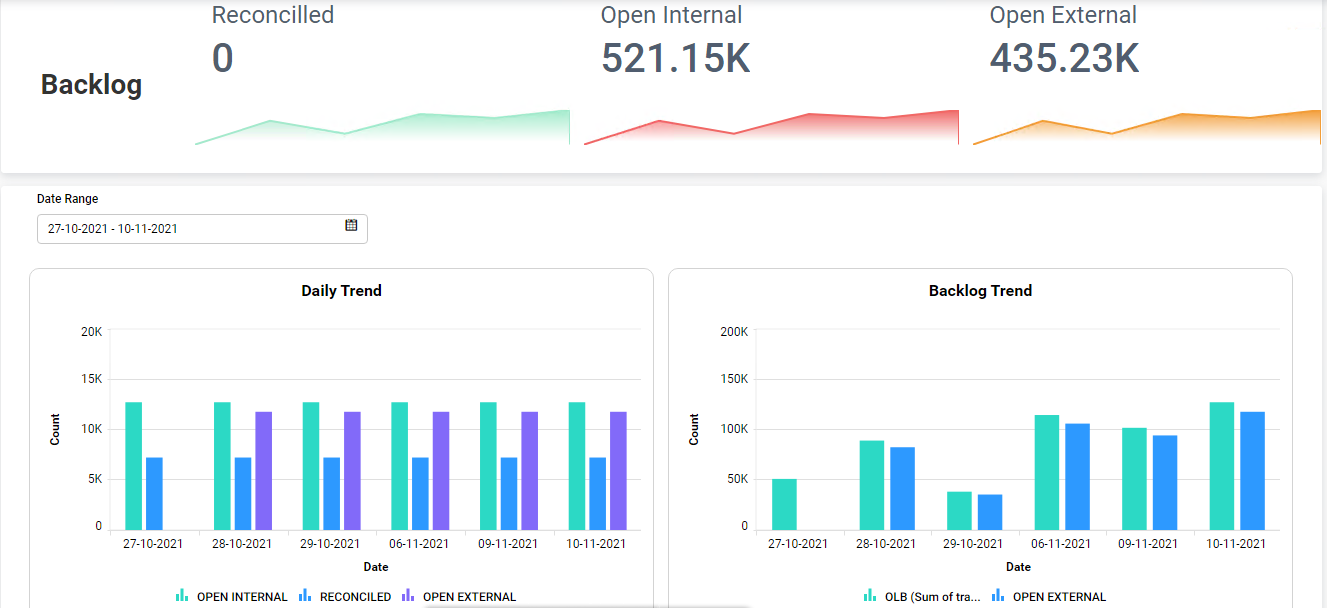Screen dimensions: 1327x608
Task: Toggle OPEN INTERNAL series label in Daily Trend legend
Action: point(241,597)
